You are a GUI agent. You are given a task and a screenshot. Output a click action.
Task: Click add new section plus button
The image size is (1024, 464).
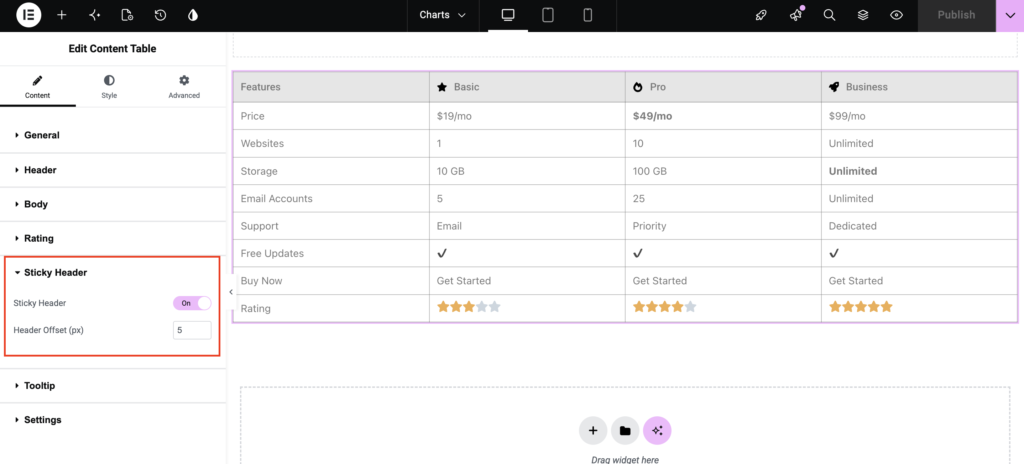(593, 430)
